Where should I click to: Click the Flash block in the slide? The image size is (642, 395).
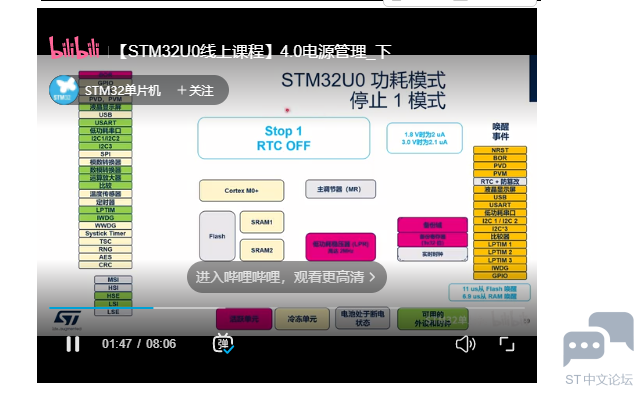point(217,236)
